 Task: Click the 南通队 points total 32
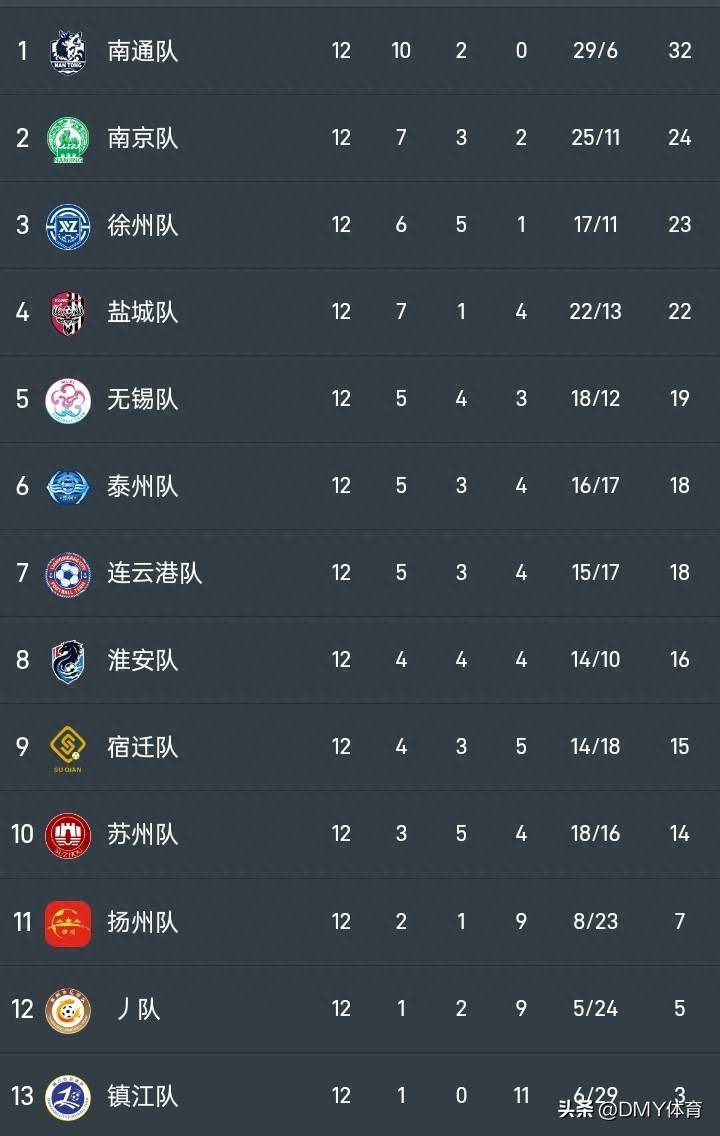click(x=680, y=51)
